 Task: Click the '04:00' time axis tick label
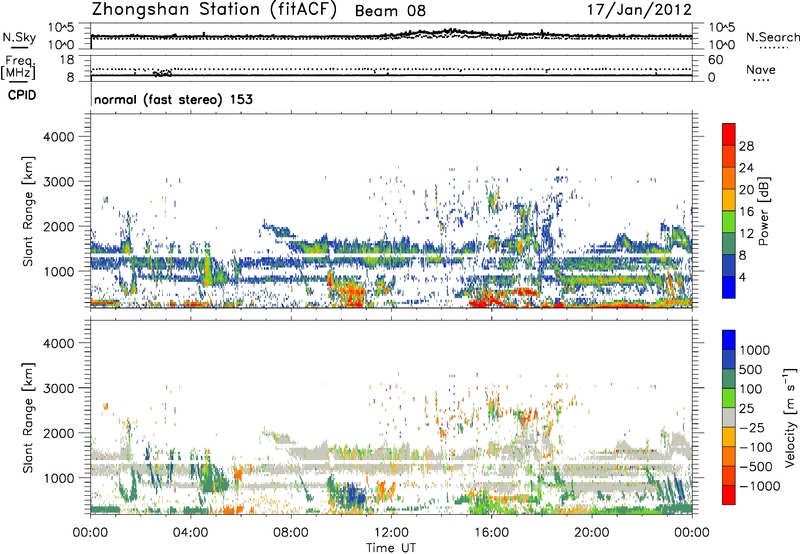point(190,533)
